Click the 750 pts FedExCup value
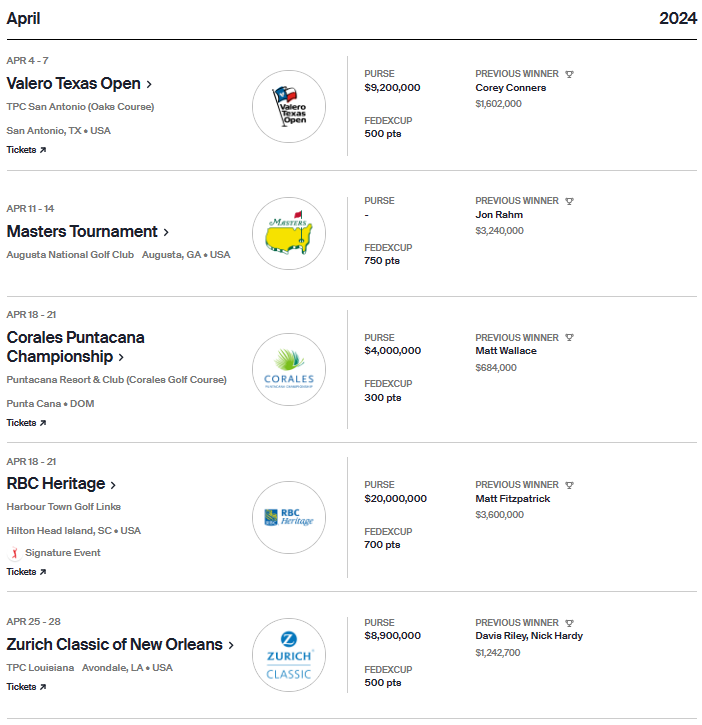The height and width of the screenshot is (725, 702). [382, 261]
